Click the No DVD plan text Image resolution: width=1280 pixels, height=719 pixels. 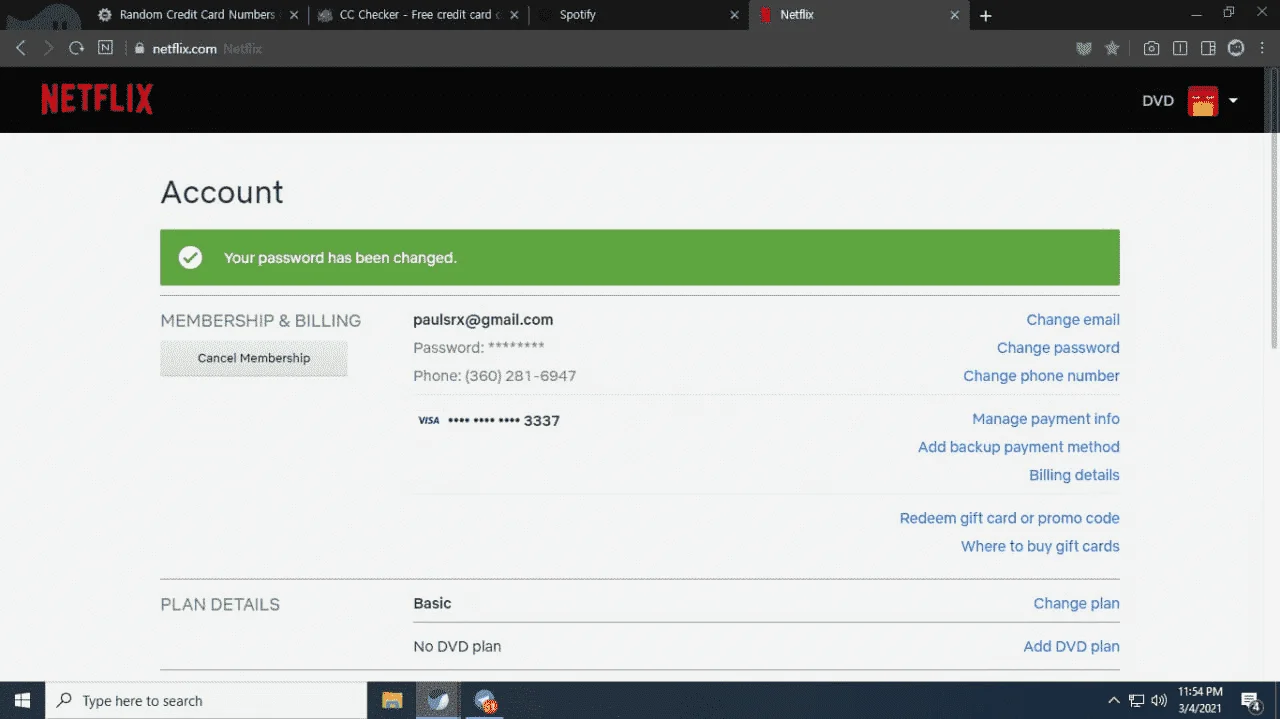coord(457,647)
